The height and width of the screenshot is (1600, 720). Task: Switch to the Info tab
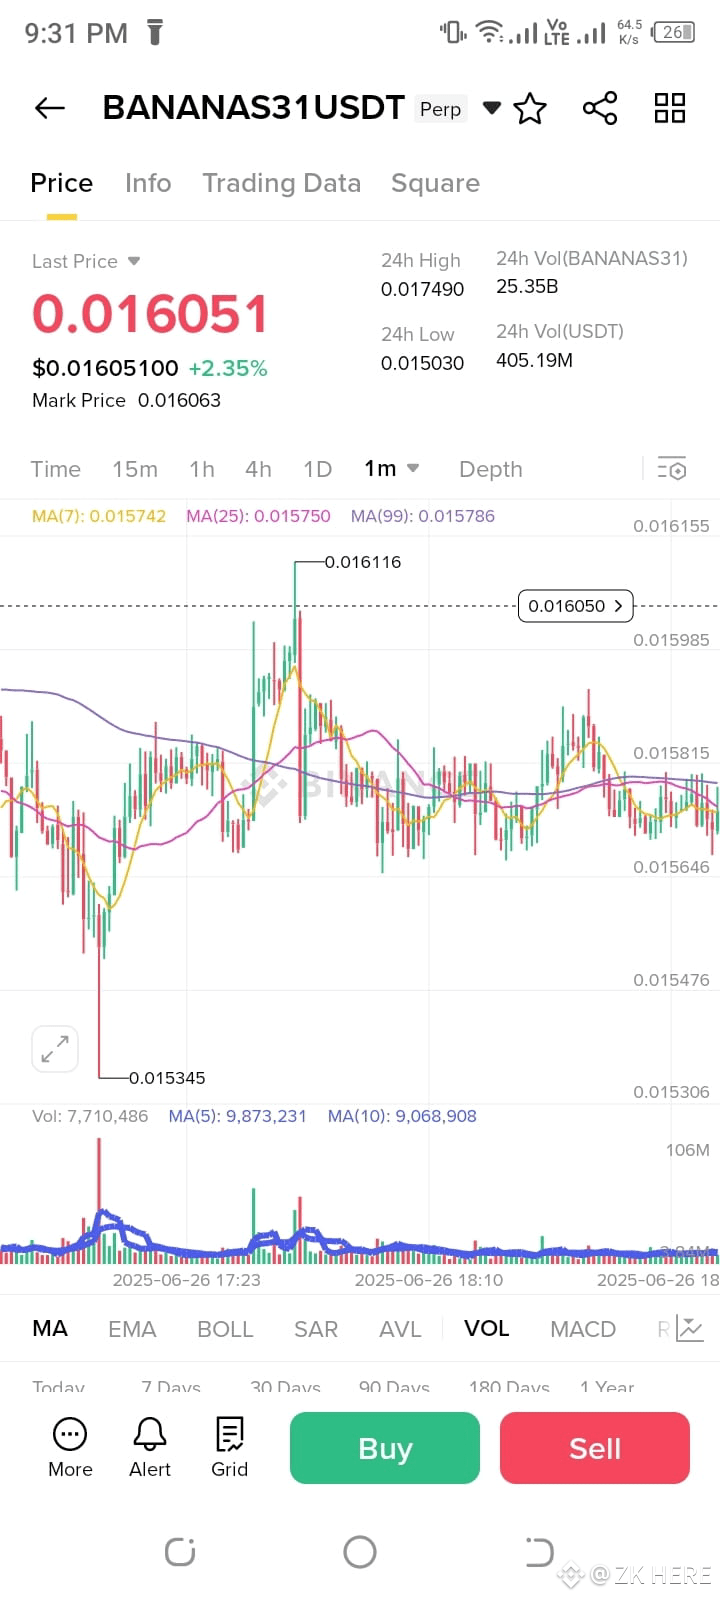(x=148, y=183)
